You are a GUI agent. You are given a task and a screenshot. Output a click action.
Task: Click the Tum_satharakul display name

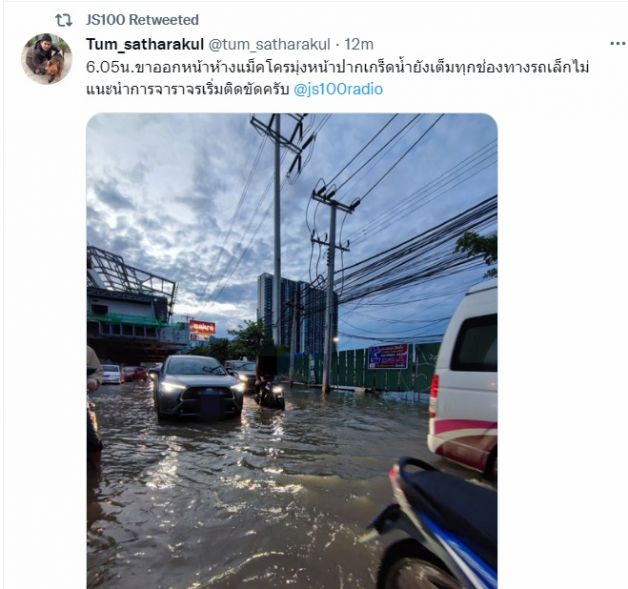[145, 44]
